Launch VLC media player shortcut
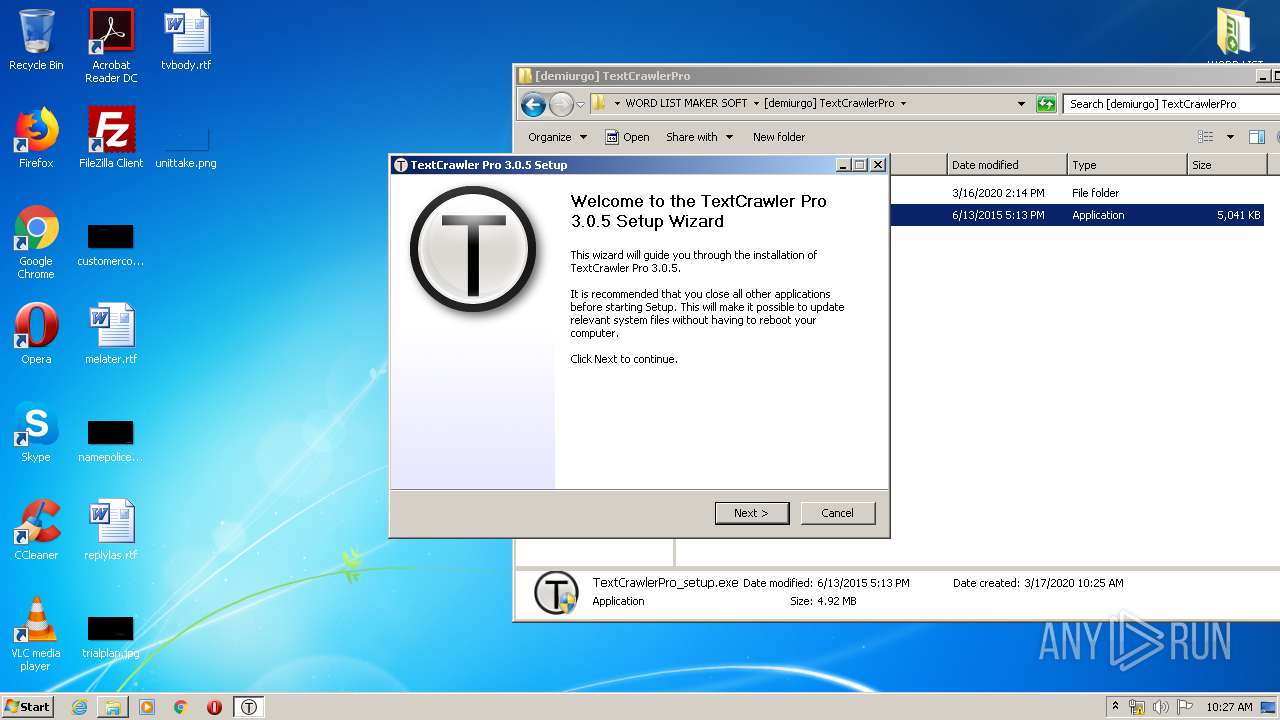1280x720 pixels. 36,634
